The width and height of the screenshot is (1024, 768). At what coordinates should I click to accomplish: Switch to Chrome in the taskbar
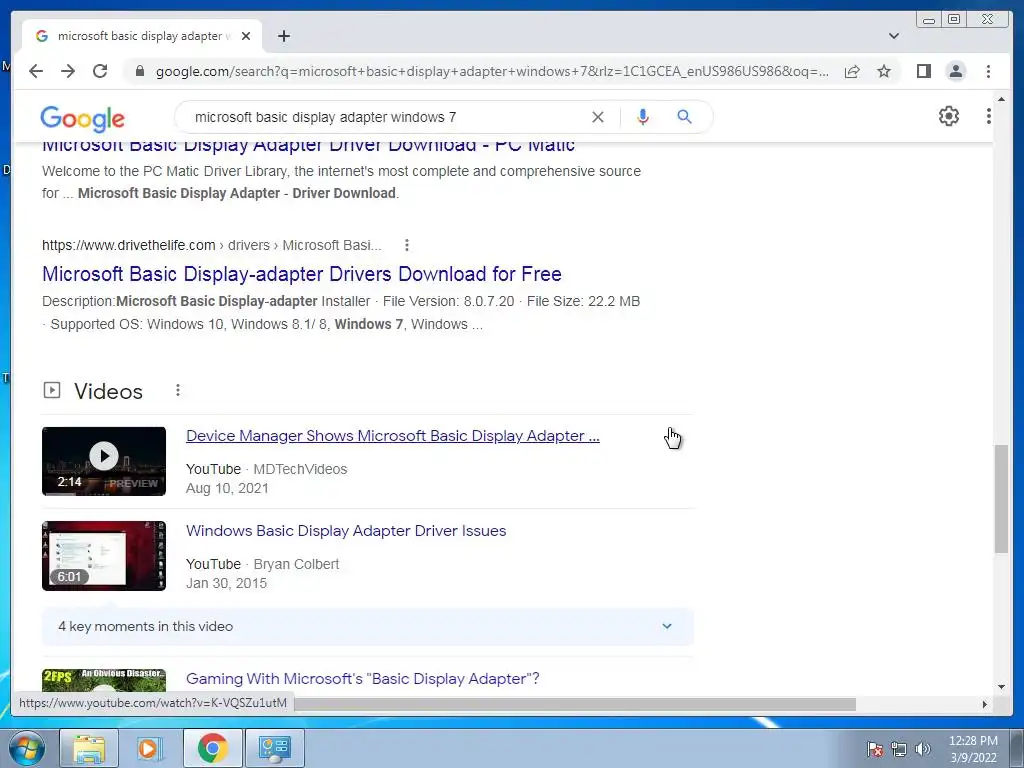click(x=212, y=748)
